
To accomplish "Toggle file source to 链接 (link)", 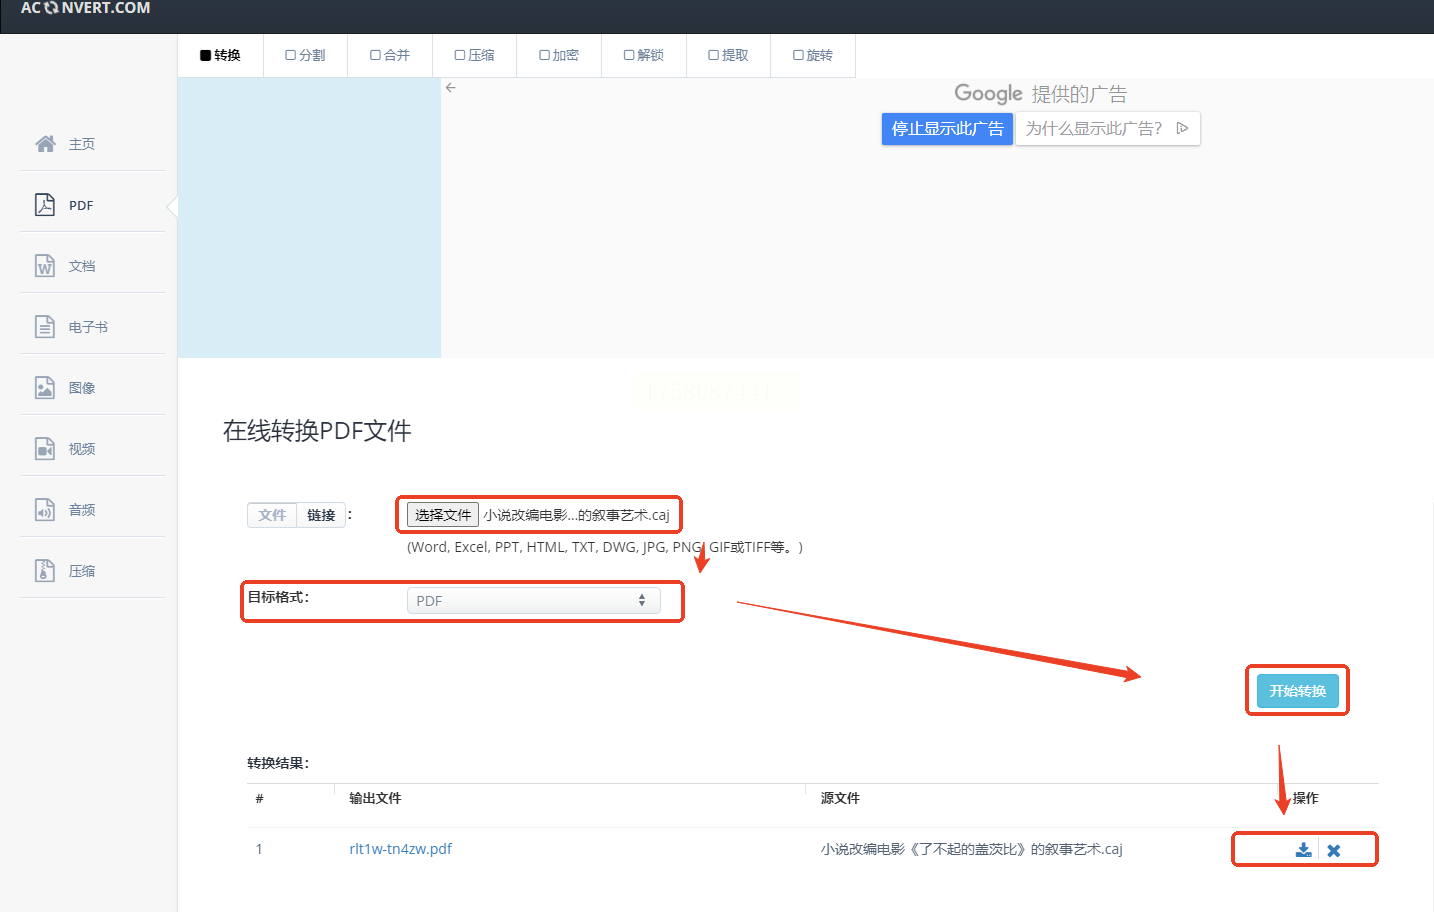I will pos(321,515).
